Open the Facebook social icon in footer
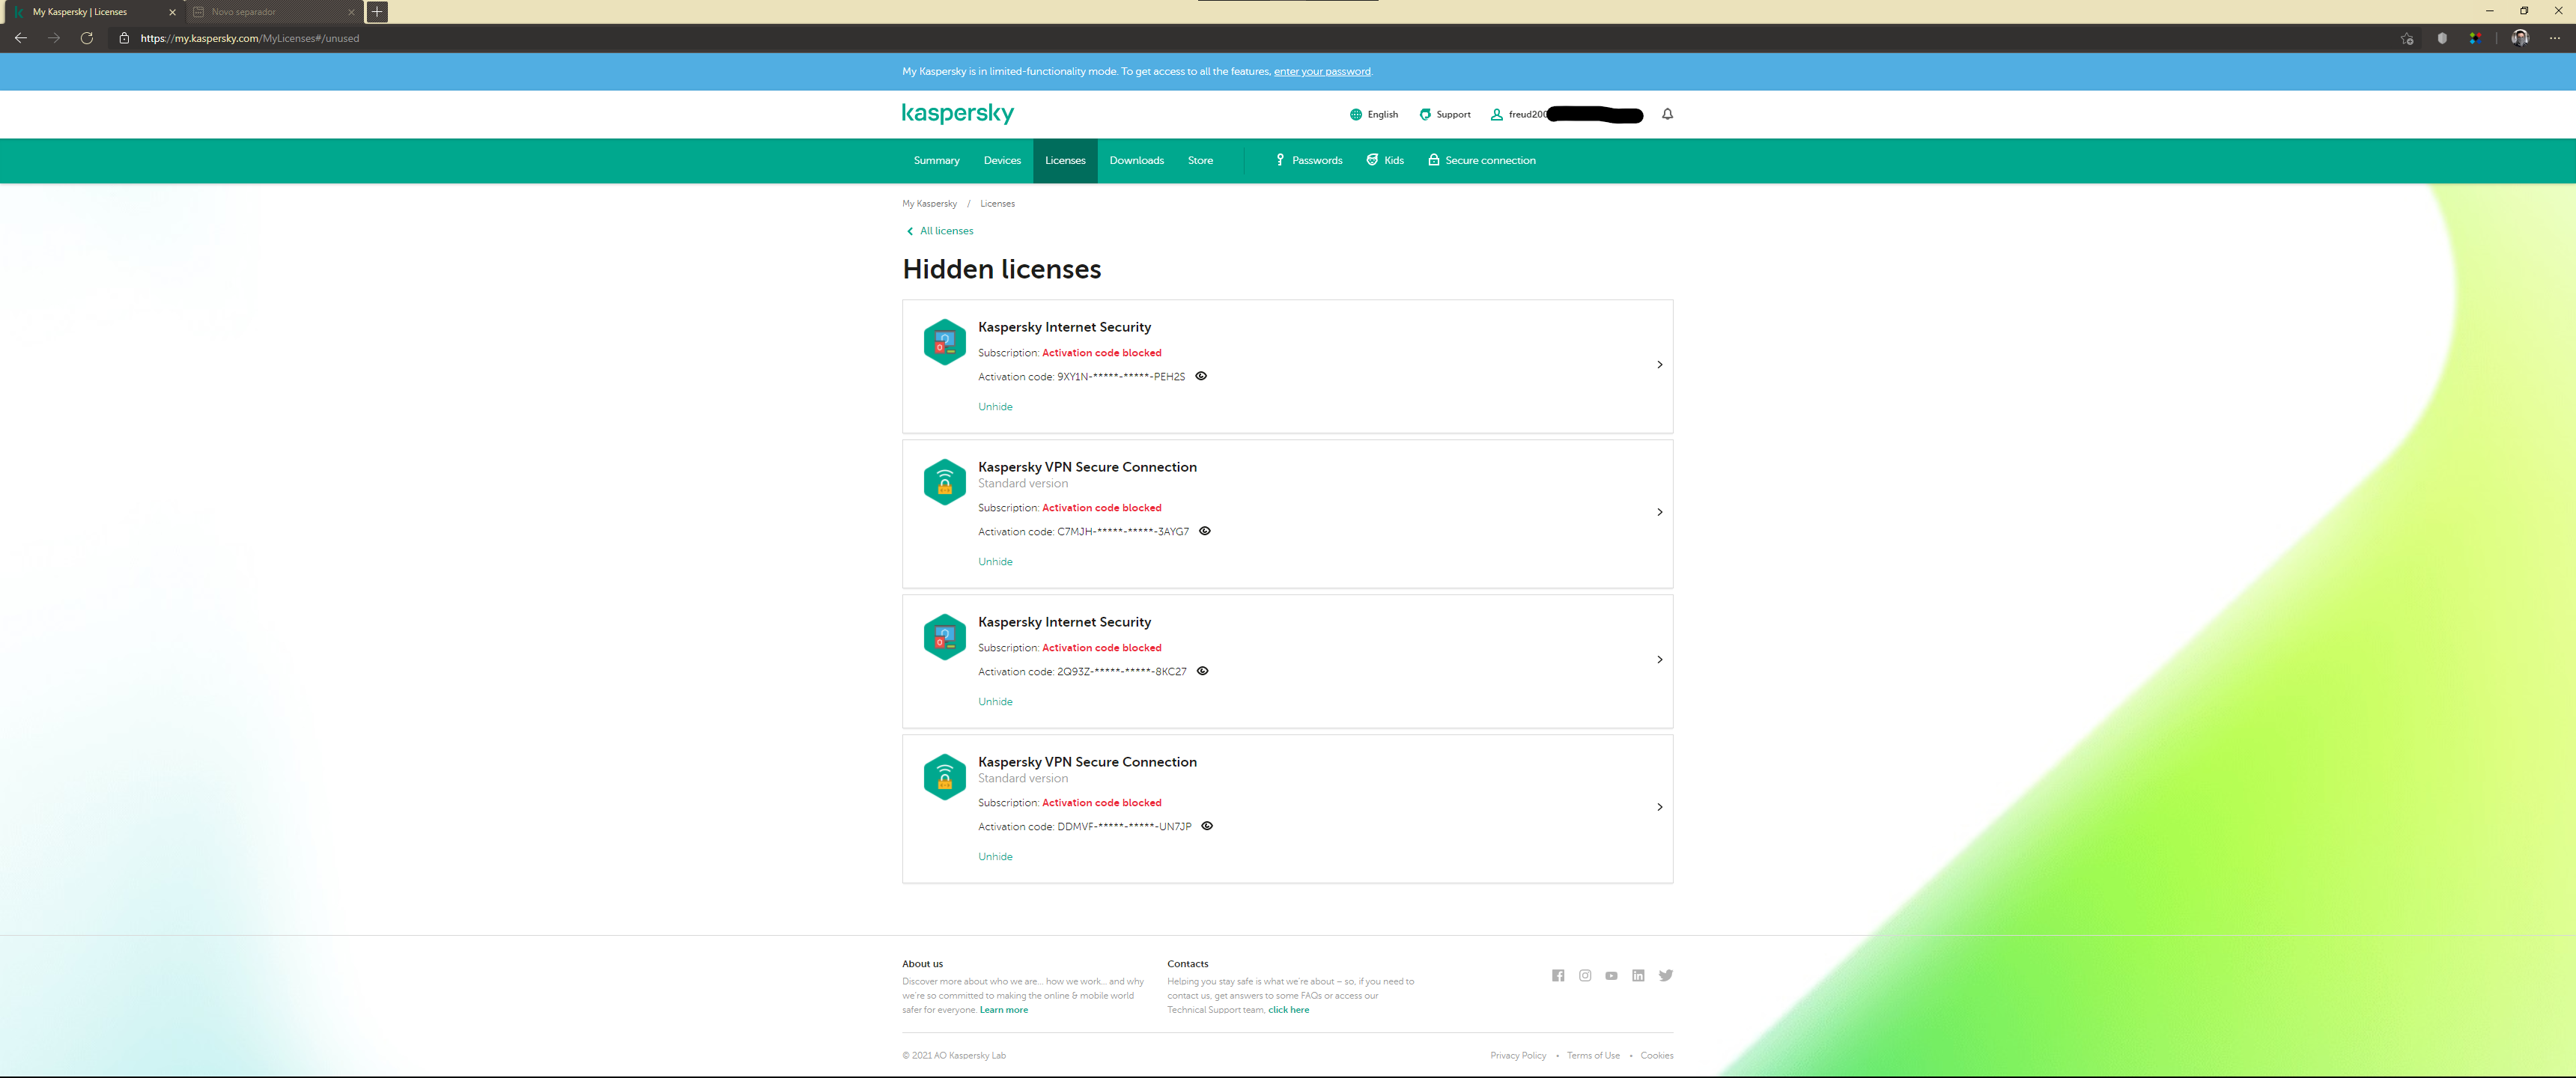 tap(1558, 975)
